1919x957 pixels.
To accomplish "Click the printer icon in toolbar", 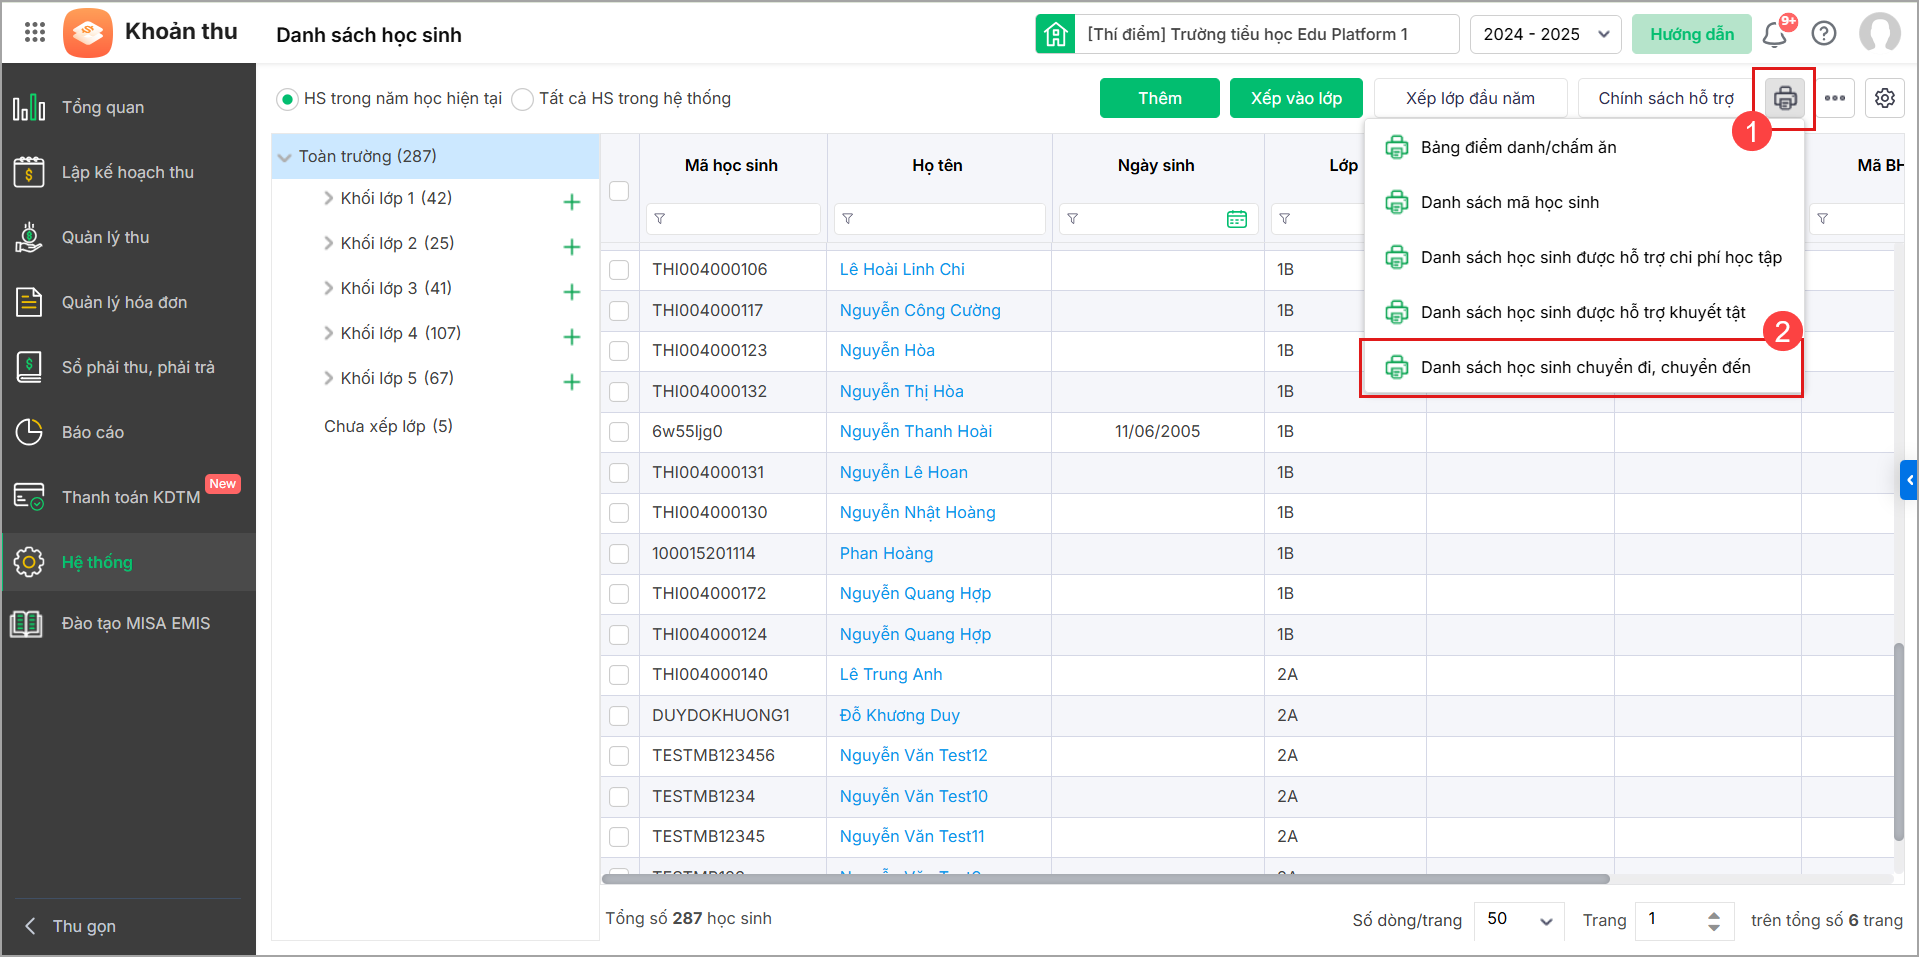I will (x=1784, y=98).
